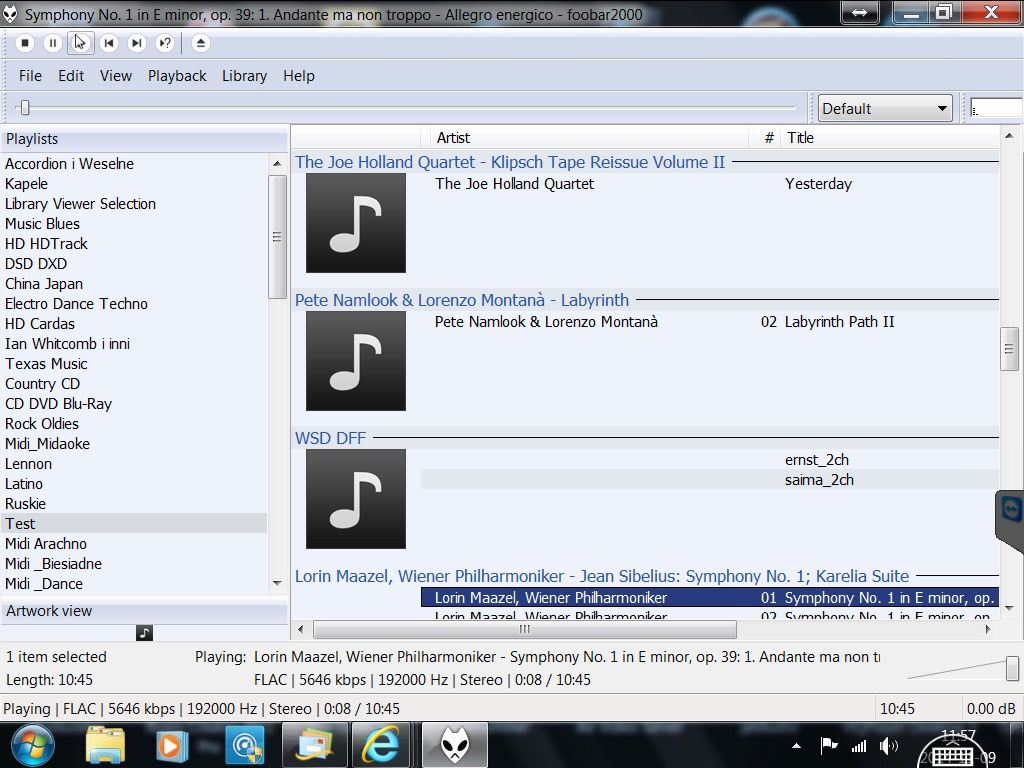Click the Labyrinth album artwork thumbnail
Screen dimensions: 1024x768
click(356, 361)
